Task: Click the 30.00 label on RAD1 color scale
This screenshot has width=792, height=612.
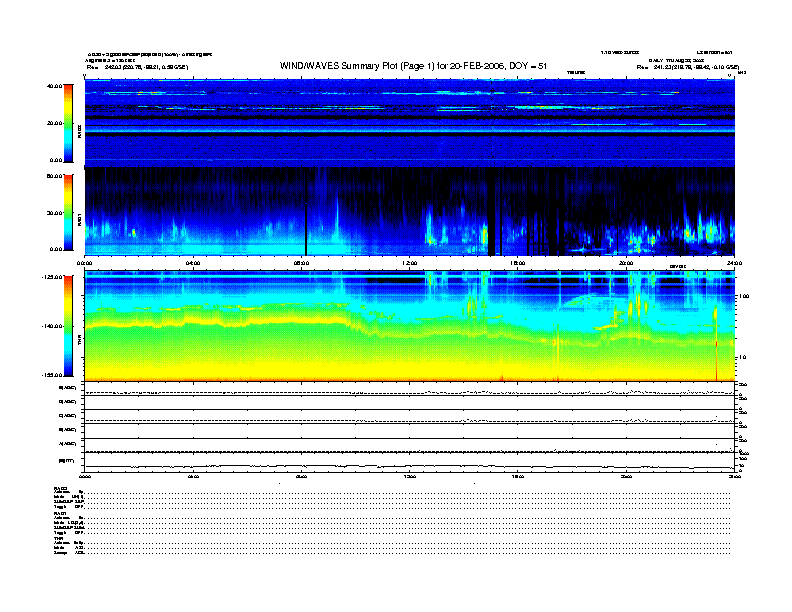Action: [x=55, y=213]
